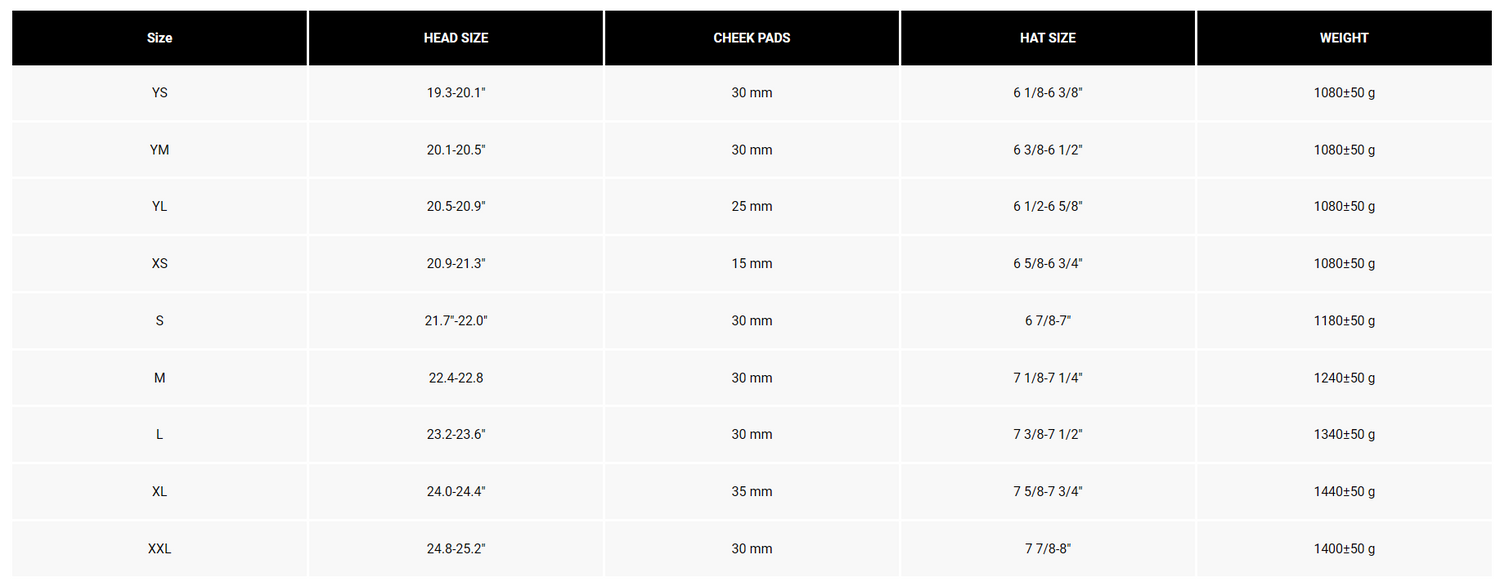Click the 1440±50 g weight cell

click(x=1344, y=492)
